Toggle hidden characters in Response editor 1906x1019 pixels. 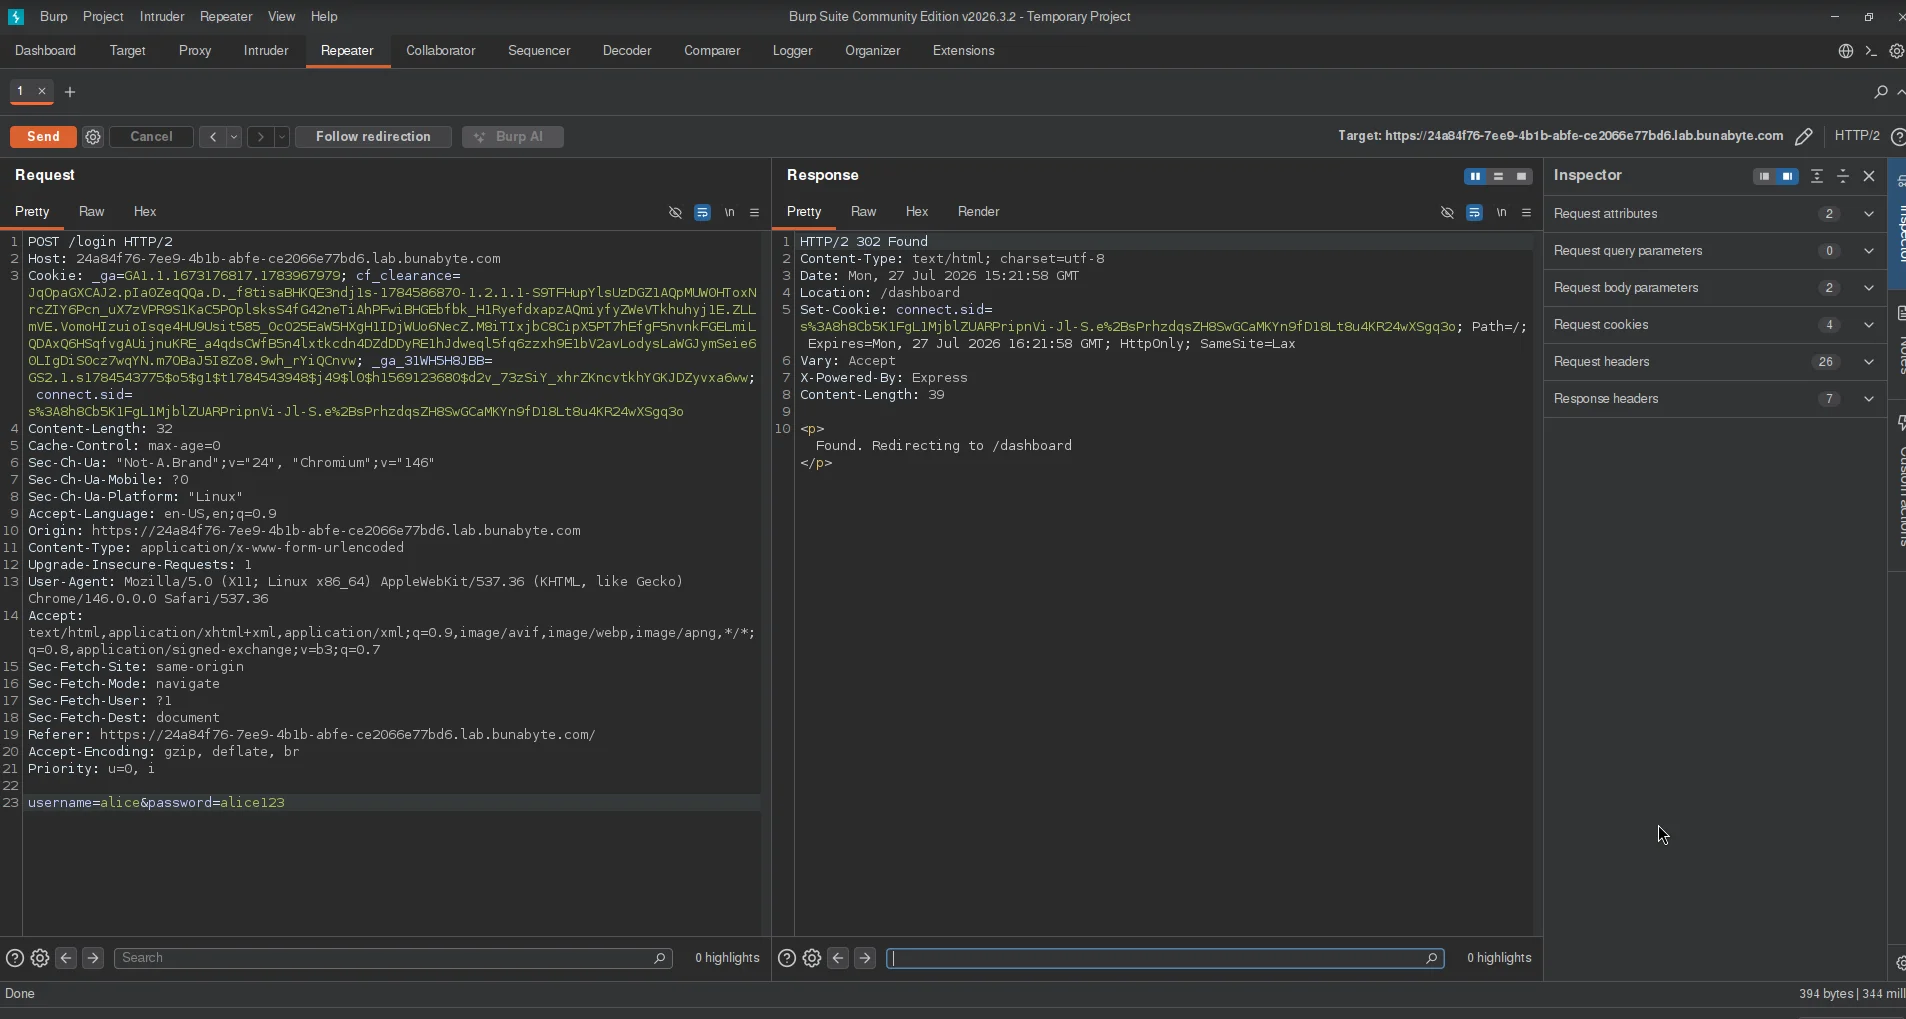coord(1447,212)
